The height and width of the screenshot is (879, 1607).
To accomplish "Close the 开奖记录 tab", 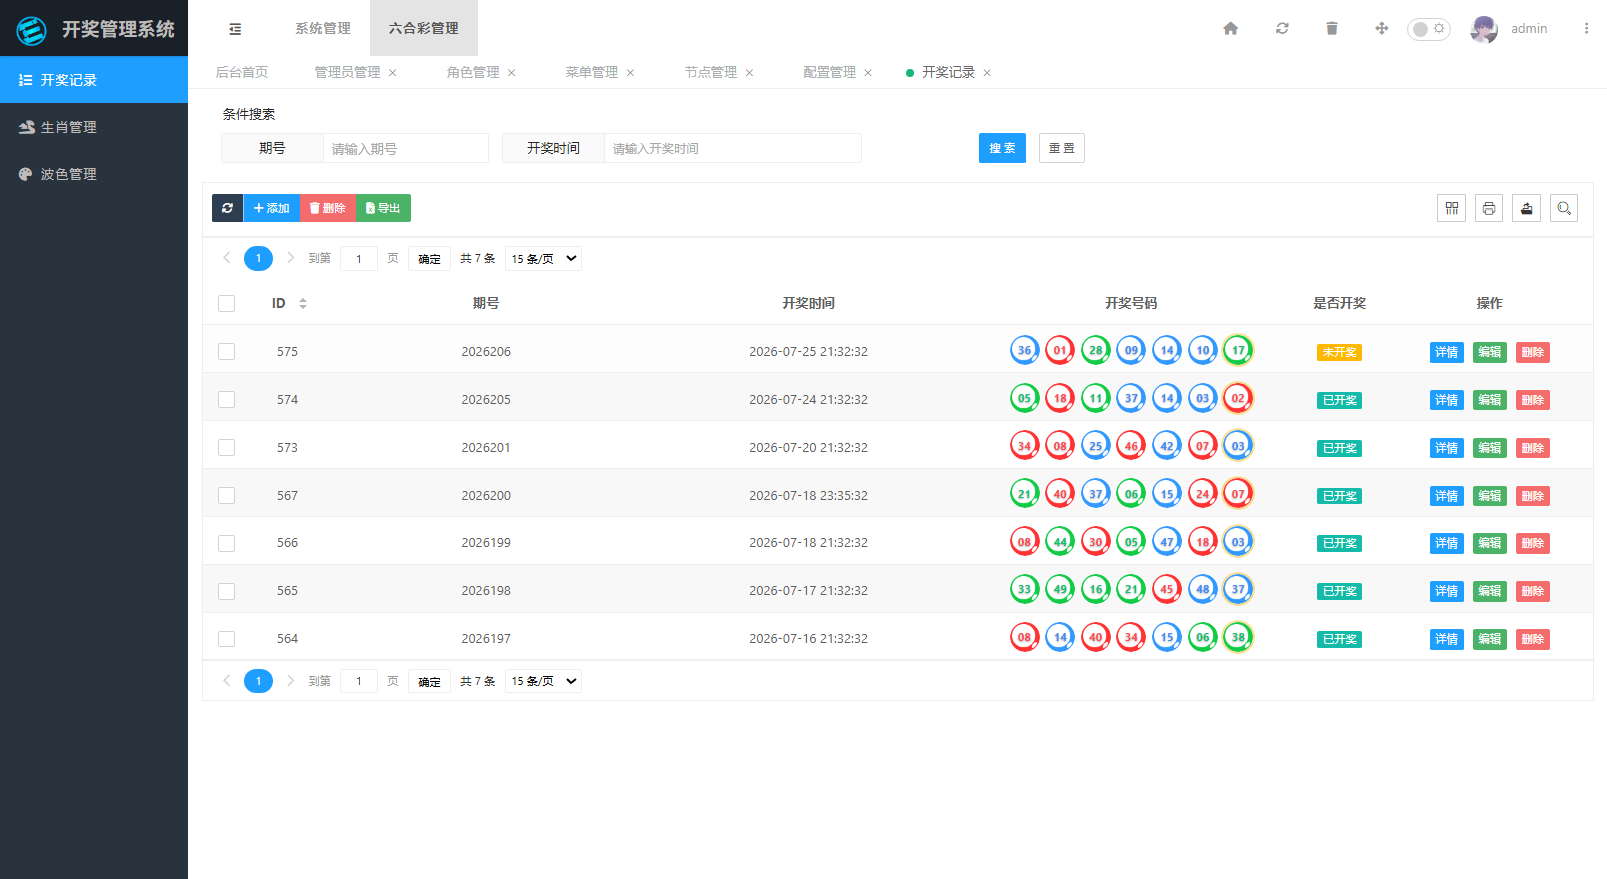I will [987, 73].
